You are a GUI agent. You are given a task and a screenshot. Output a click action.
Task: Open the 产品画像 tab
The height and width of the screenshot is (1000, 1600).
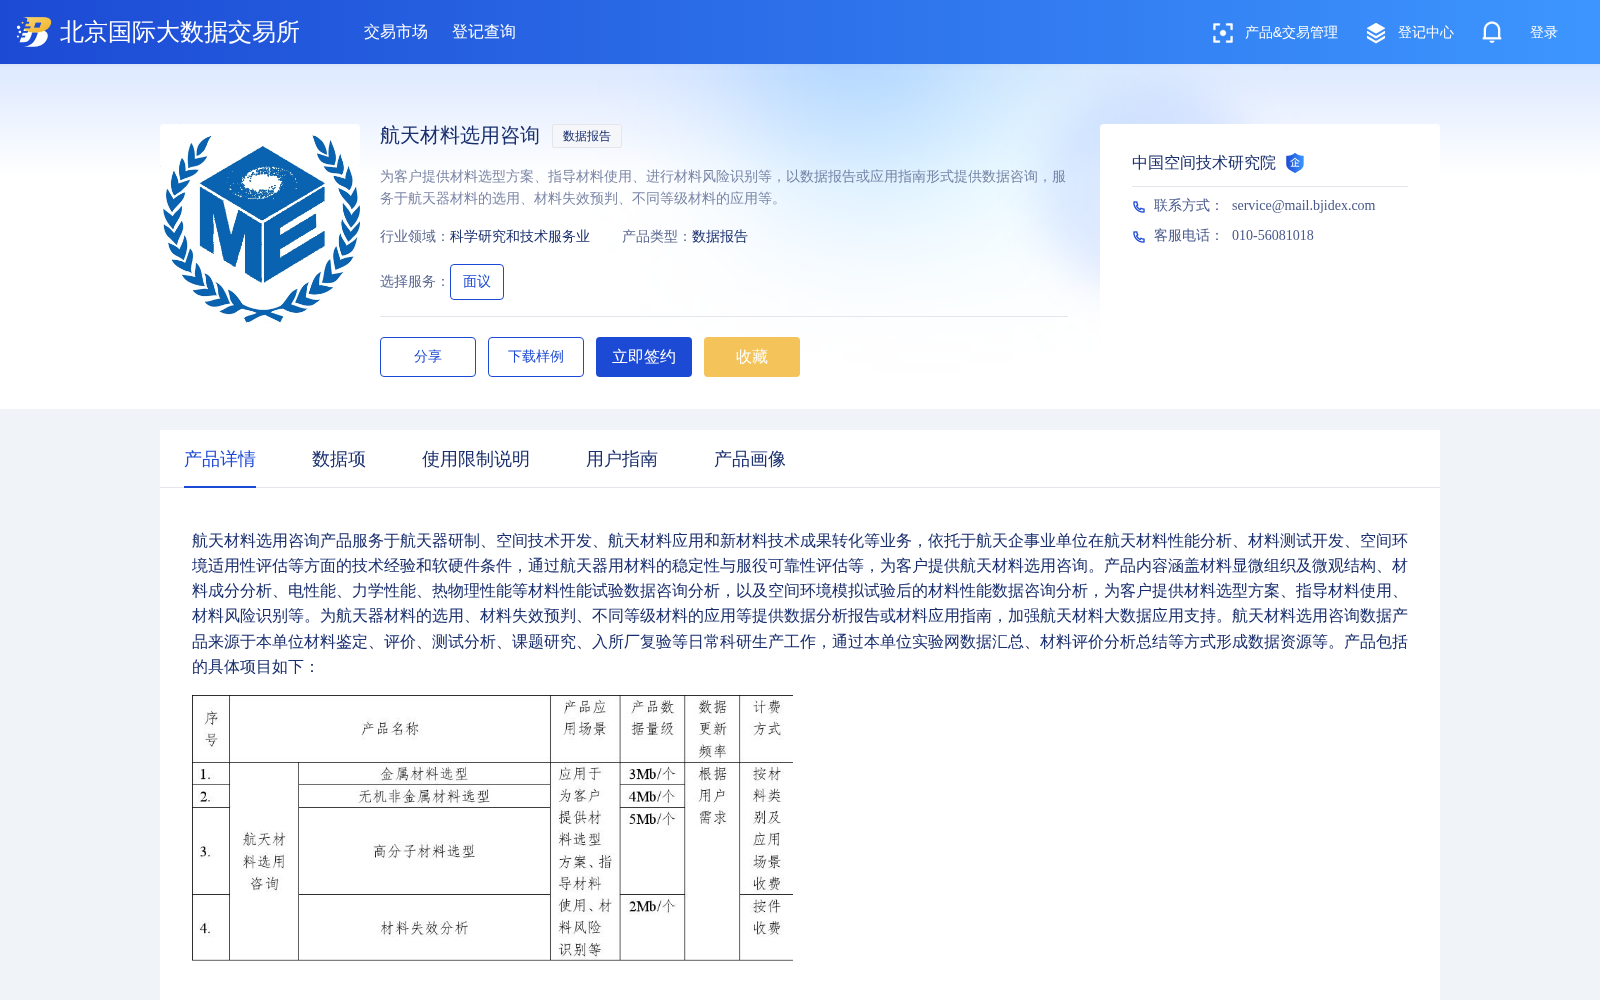point(750,459)
